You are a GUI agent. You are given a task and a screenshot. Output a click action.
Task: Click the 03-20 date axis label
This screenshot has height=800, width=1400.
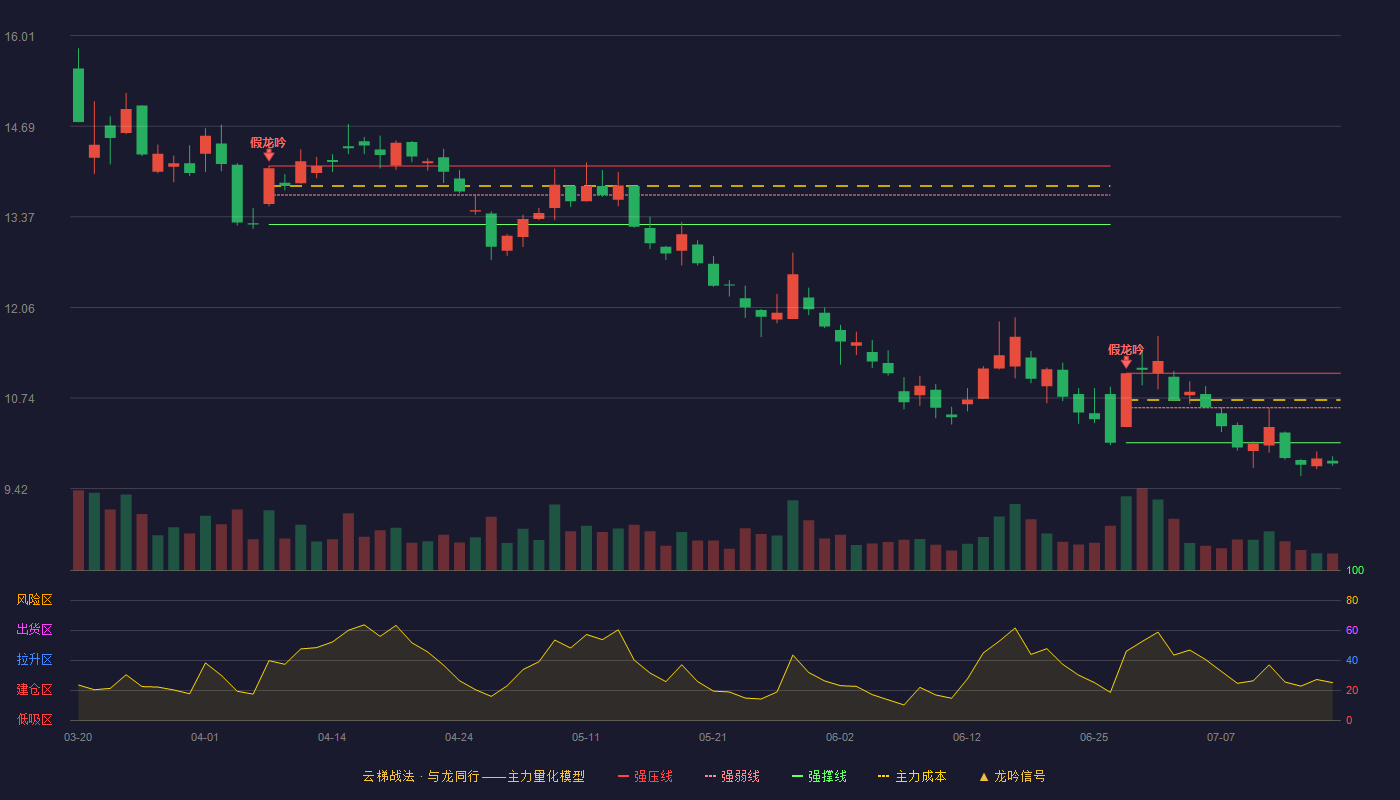coord(78,737)
